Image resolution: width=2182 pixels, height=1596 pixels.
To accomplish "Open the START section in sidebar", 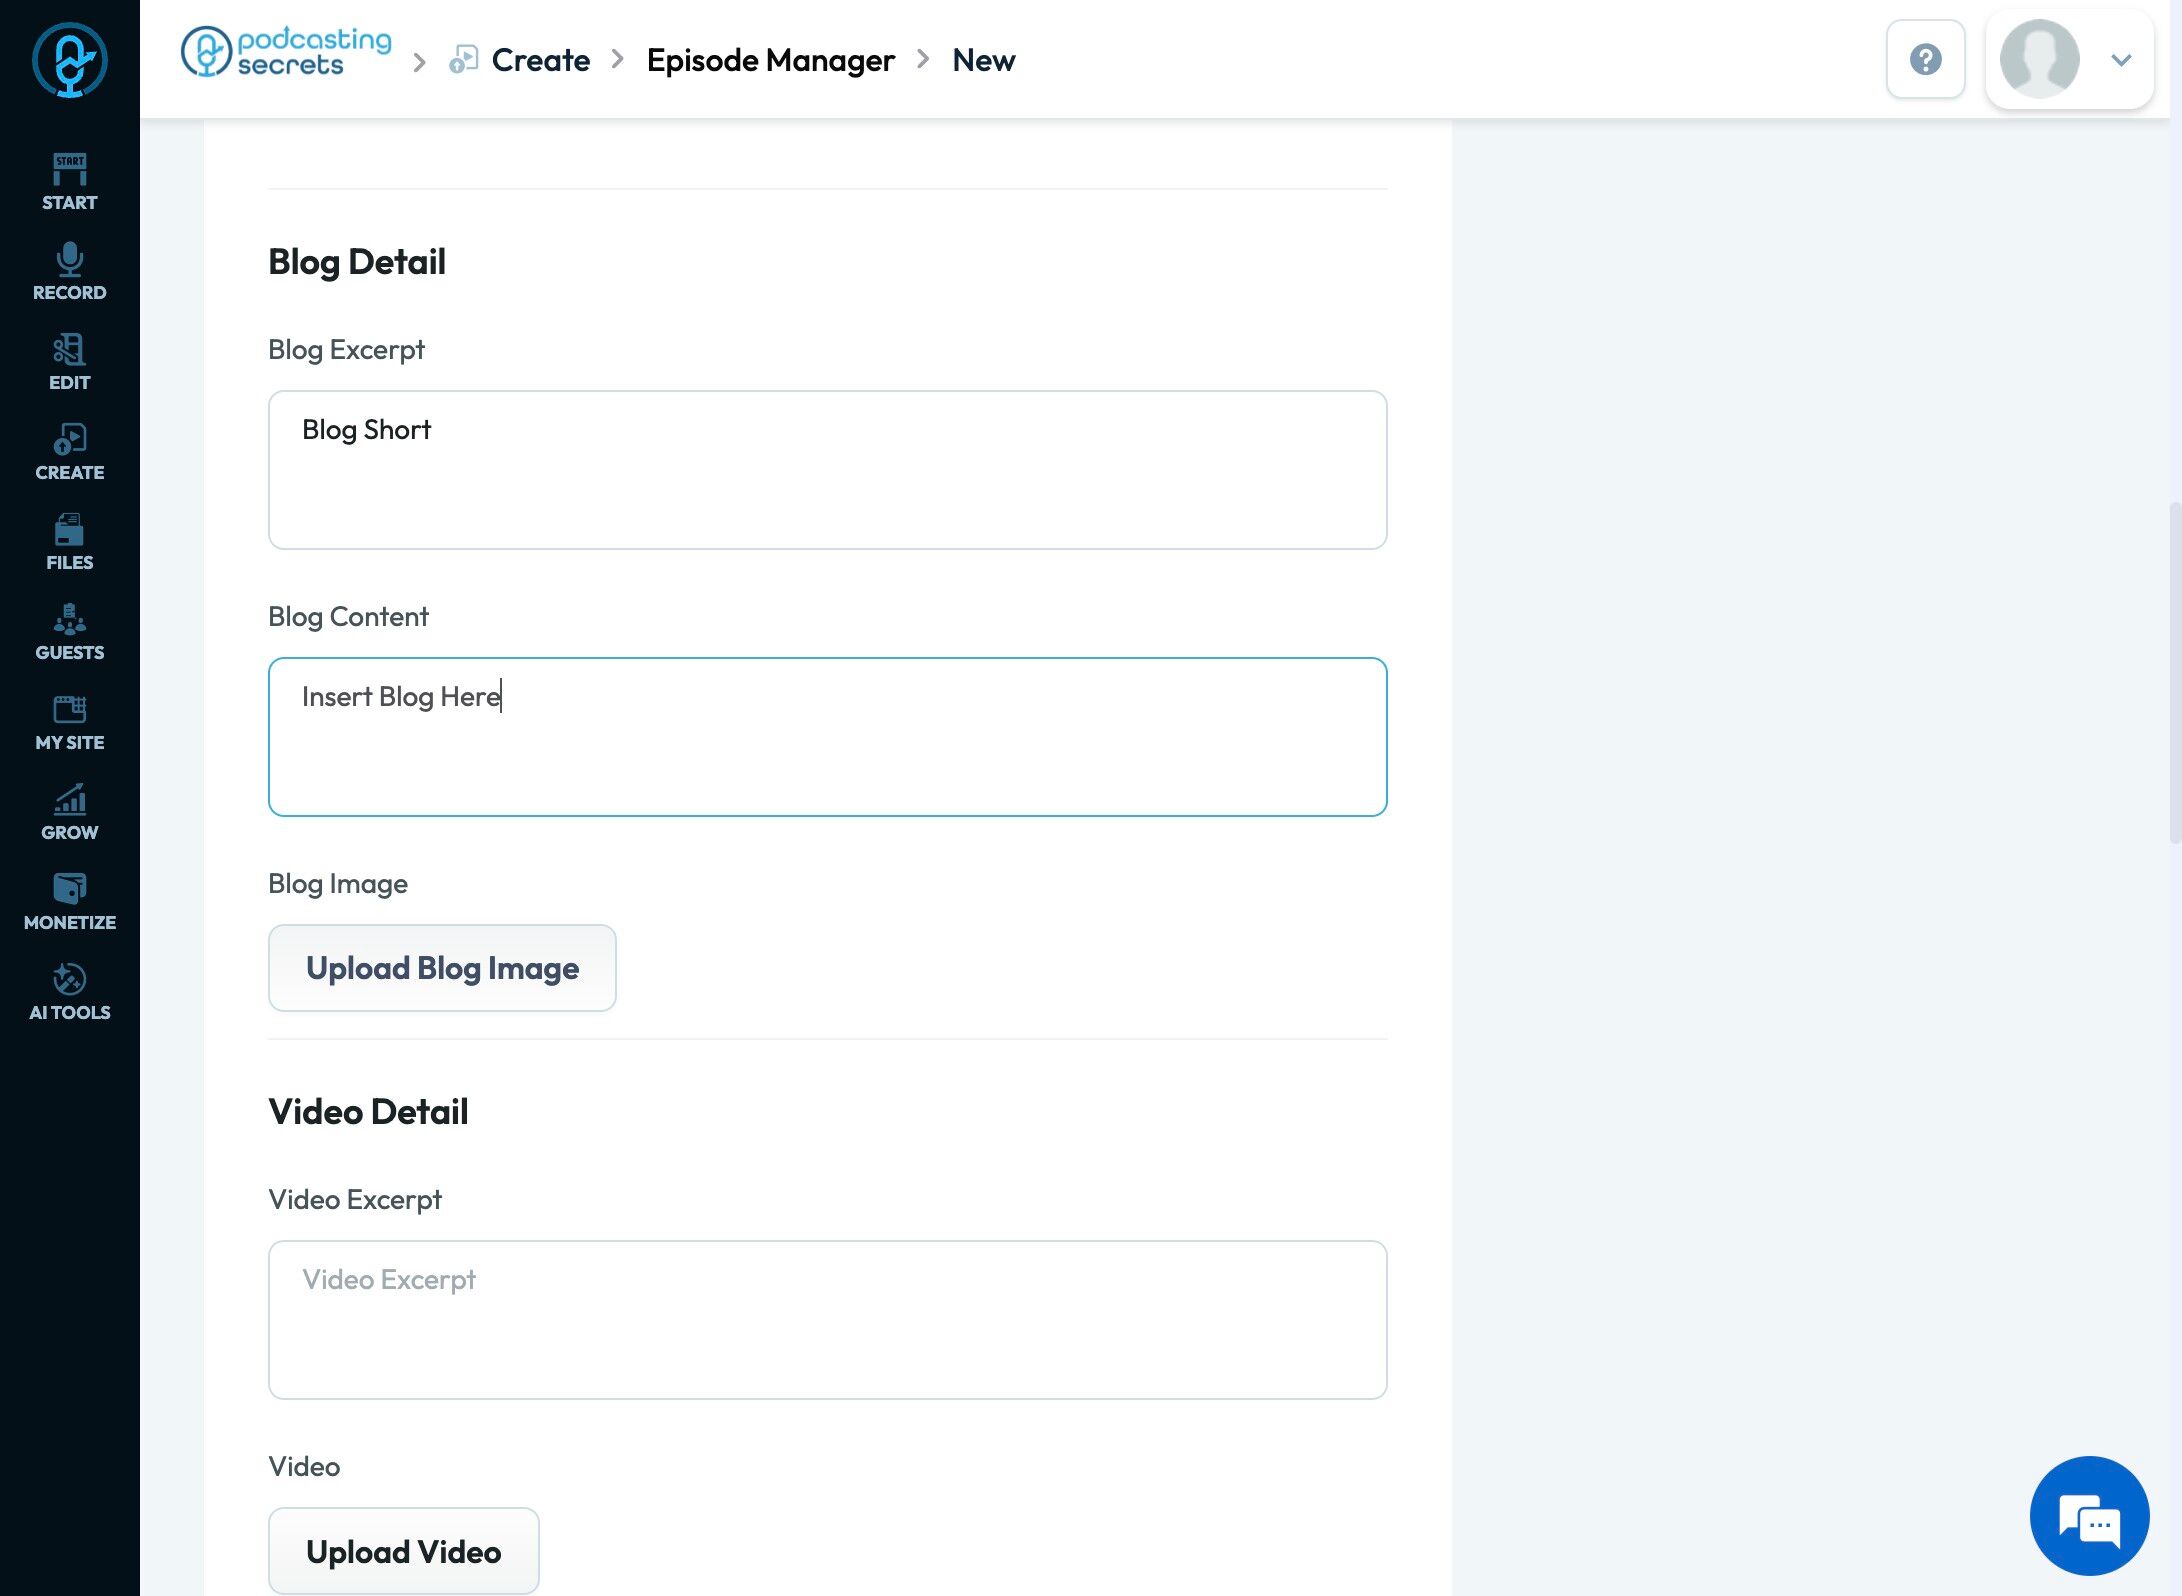I will pyautogui.click(x=69, y=182).
